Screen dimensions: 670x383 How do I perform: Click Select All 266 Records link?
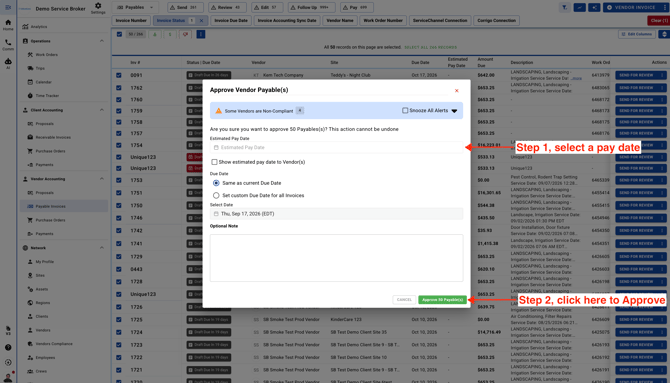pos(430,47)
